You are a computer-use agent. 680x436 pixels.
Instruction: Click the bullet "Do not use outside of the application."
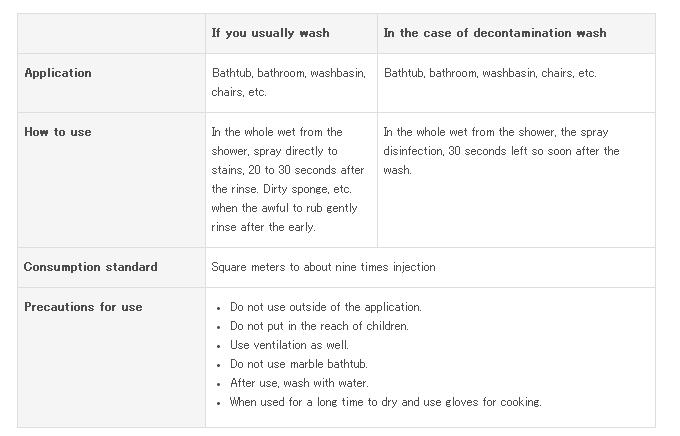325,307
